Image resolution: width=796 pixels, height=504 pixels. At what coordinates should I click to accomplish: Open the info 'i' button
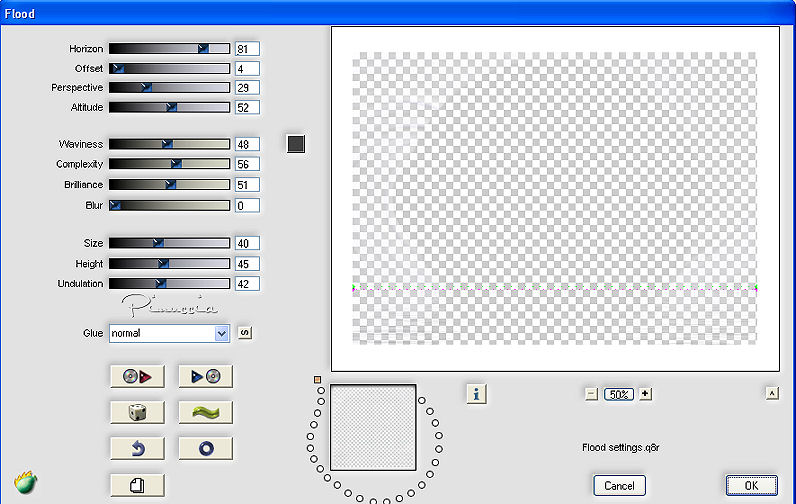[x=476, y=393]
